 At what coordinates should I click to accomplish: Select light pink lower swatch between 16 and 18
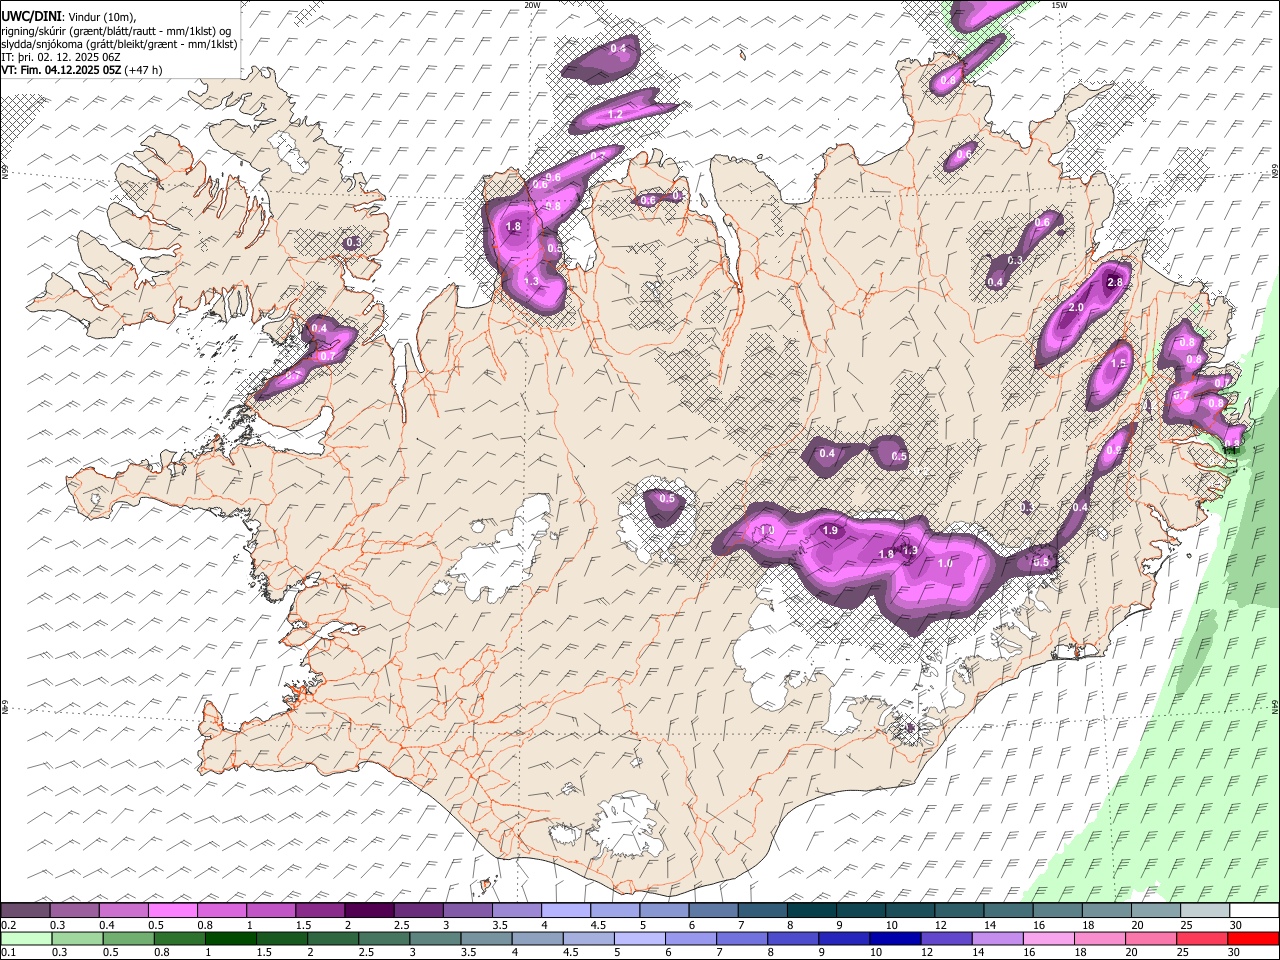pyautogui.click(x=1049, y=939)
